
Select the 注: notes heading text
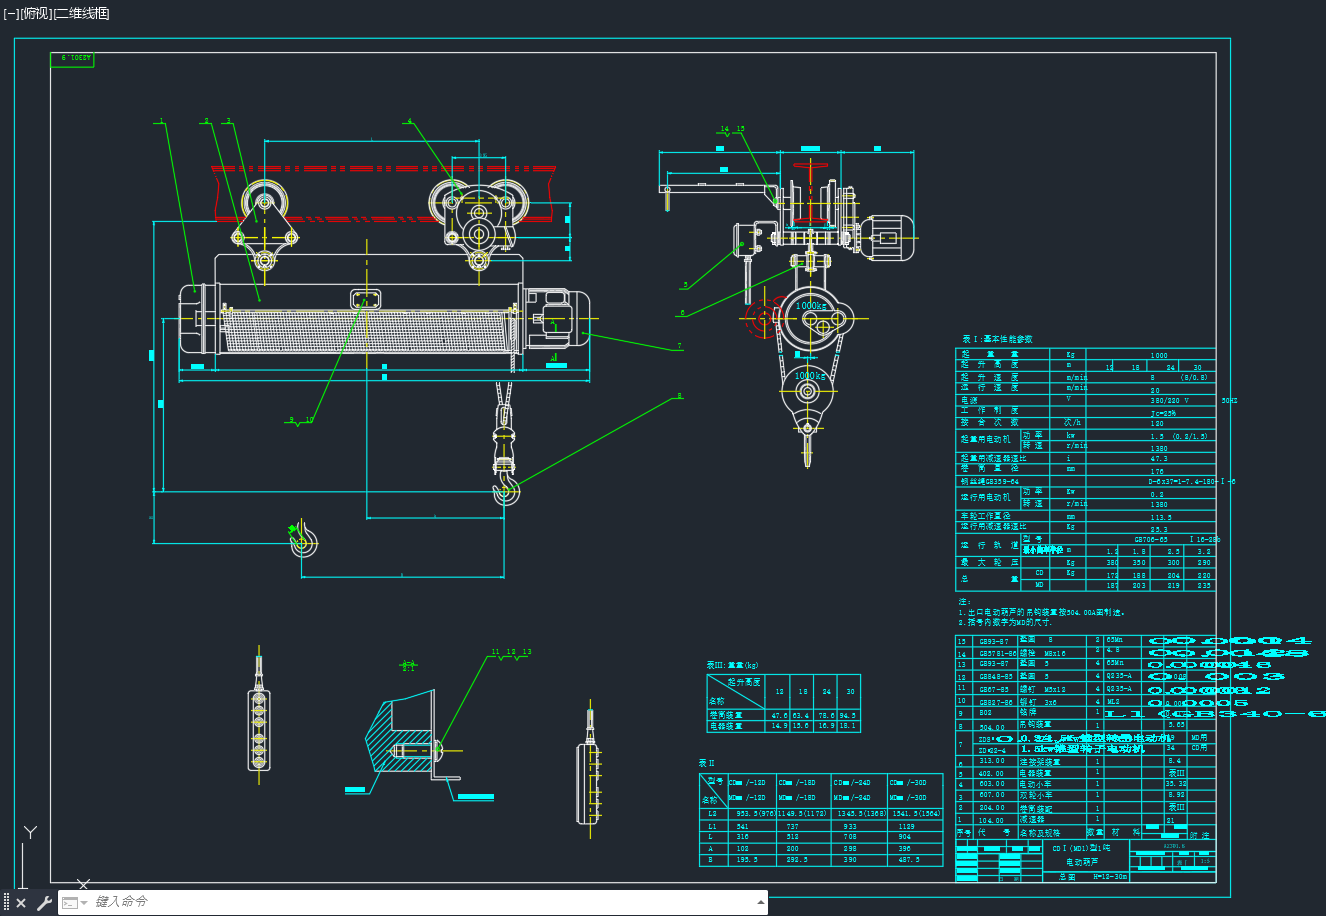pos(965,602)
